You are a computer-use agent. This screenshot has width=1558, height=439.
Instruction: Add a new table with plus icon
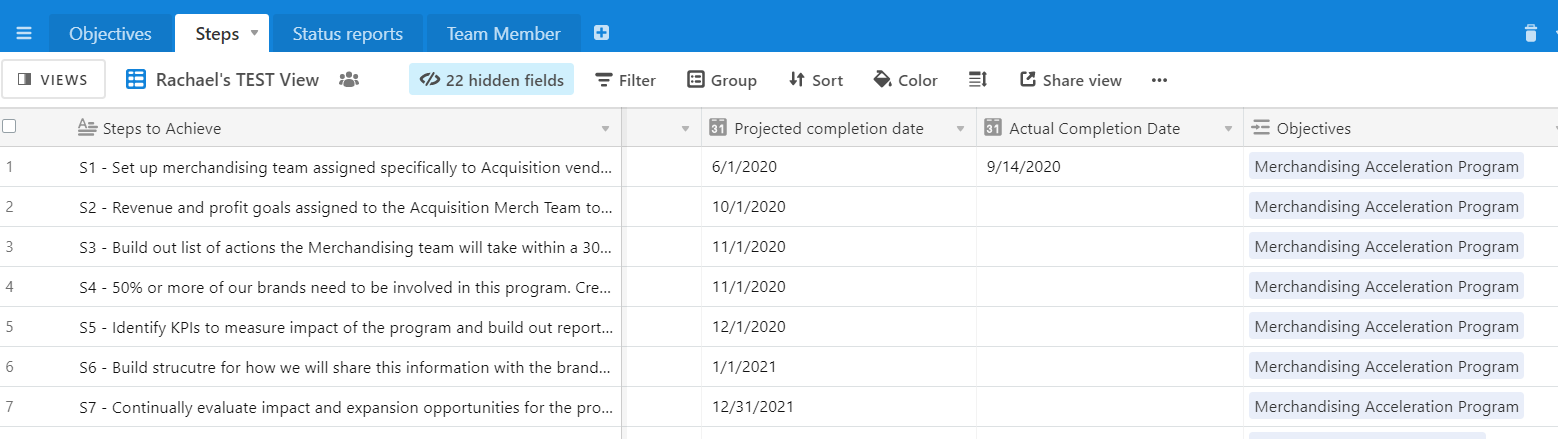pos(601,33)
